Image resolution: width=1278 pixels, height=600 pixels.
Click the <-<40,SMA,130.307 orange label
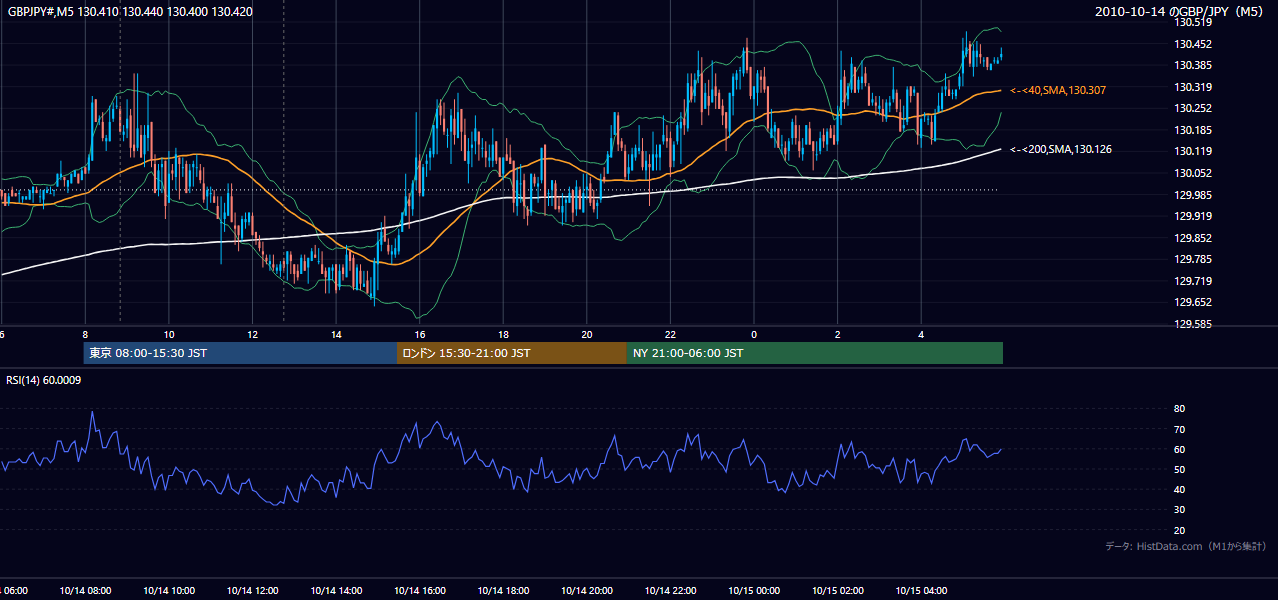pos(1058,90)
